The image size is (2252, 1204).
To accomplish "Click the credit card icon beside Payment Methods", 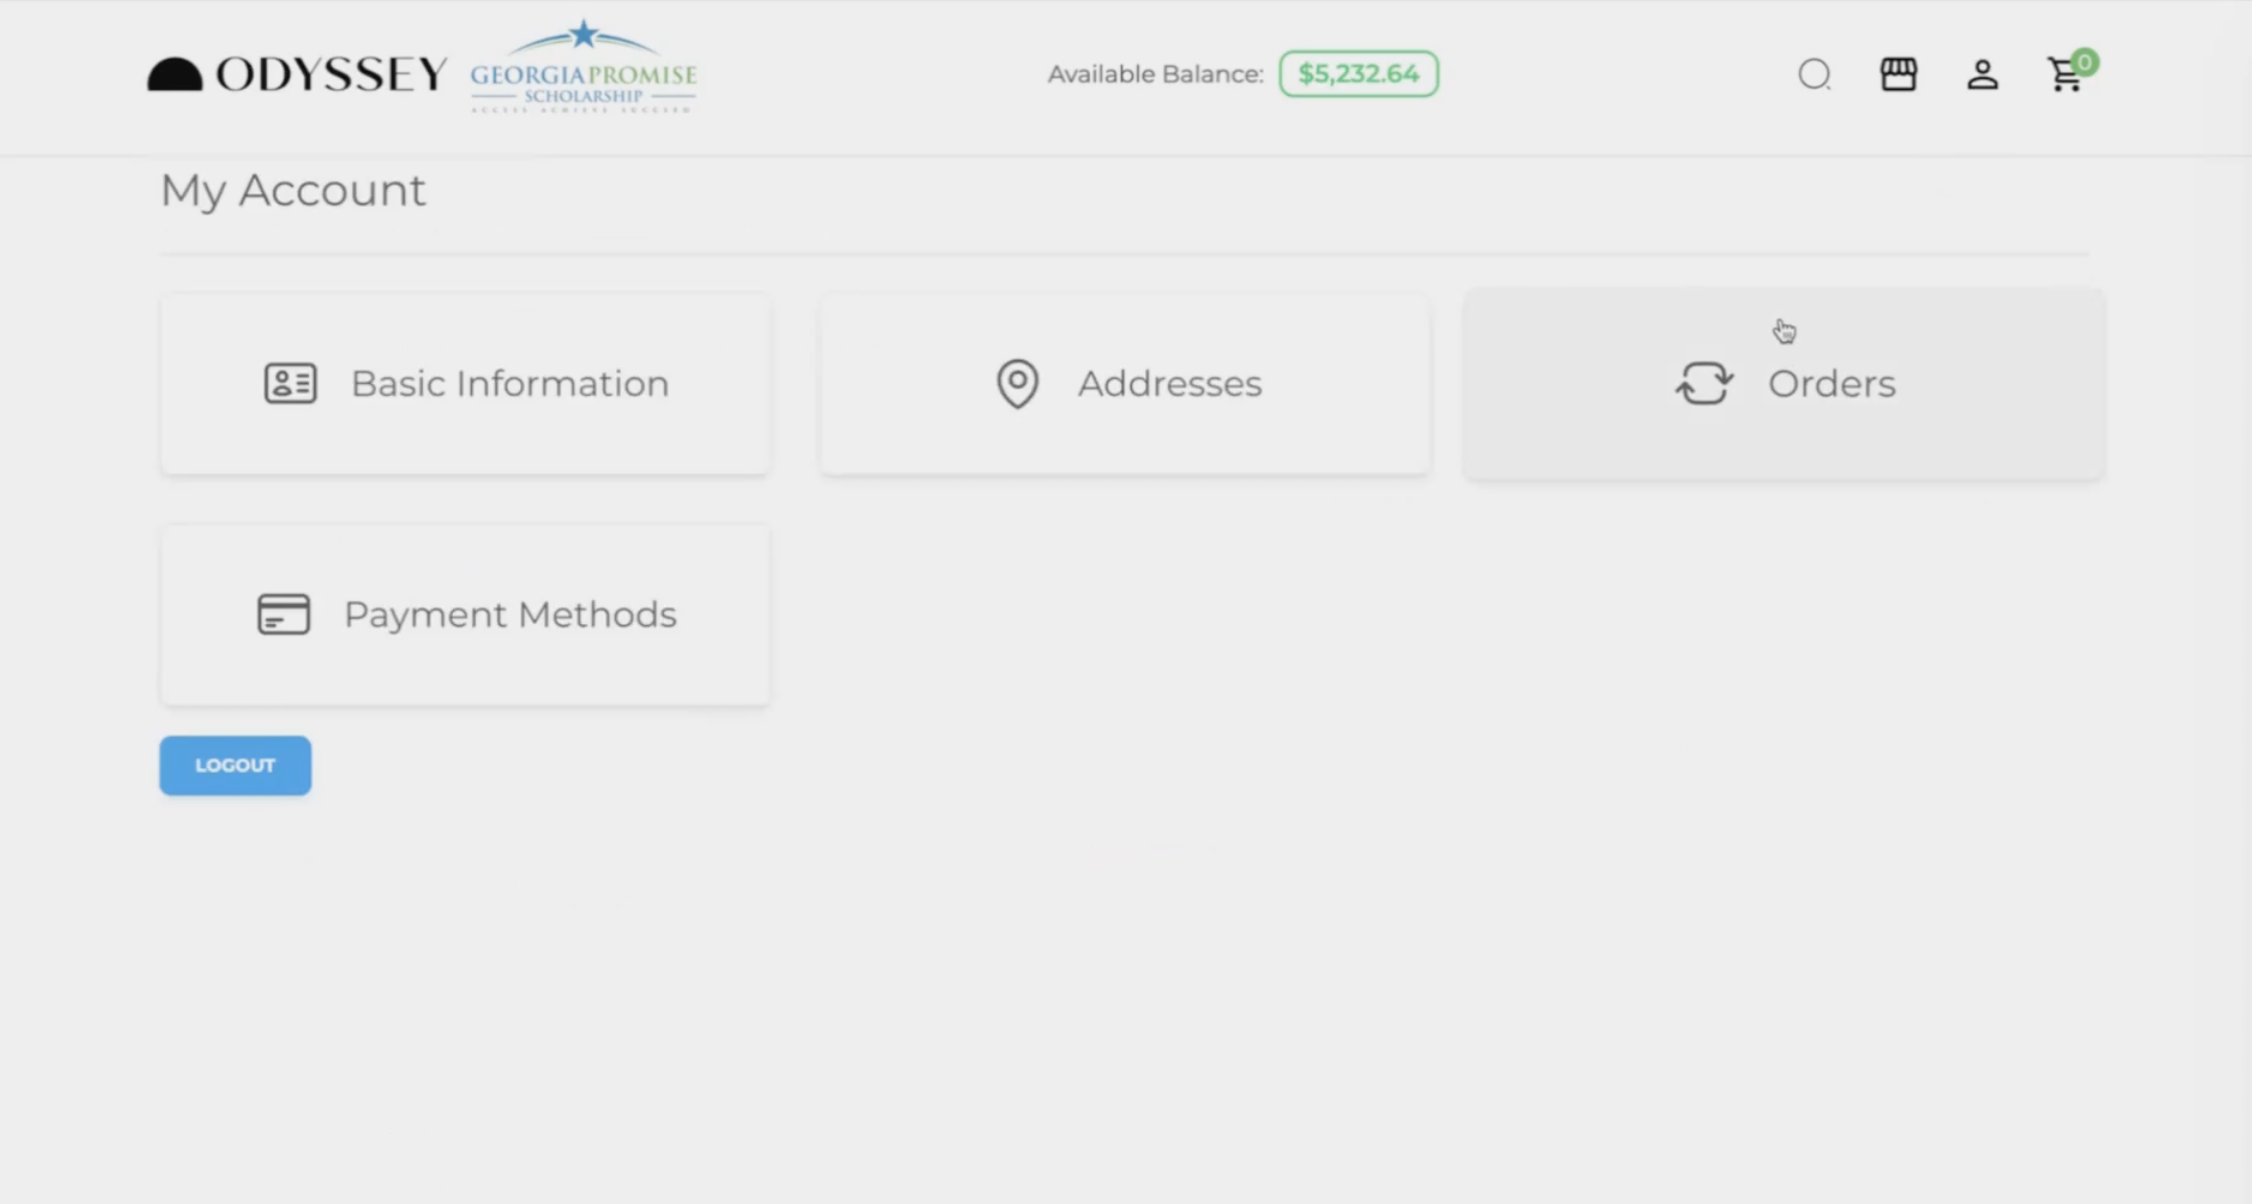I will tap(283, 614).
